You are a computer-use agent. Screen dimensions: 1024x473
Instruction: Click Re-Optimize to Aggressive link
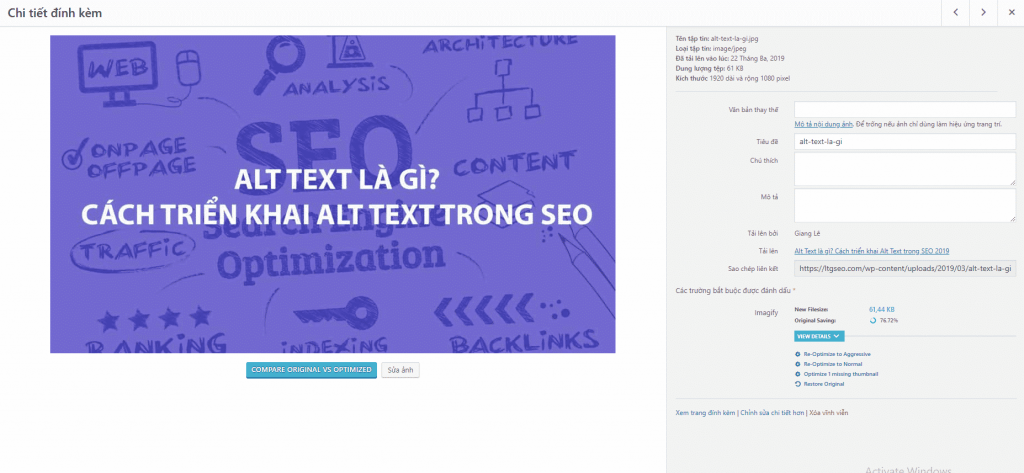837,354
